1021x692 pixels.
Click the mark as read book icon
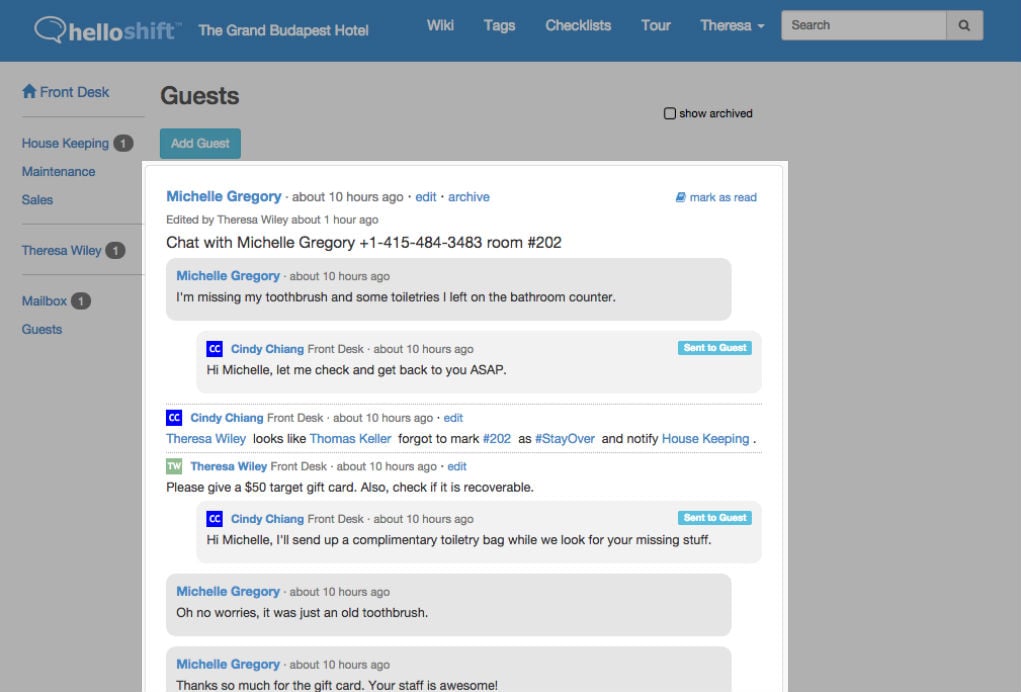coord(680,197)
